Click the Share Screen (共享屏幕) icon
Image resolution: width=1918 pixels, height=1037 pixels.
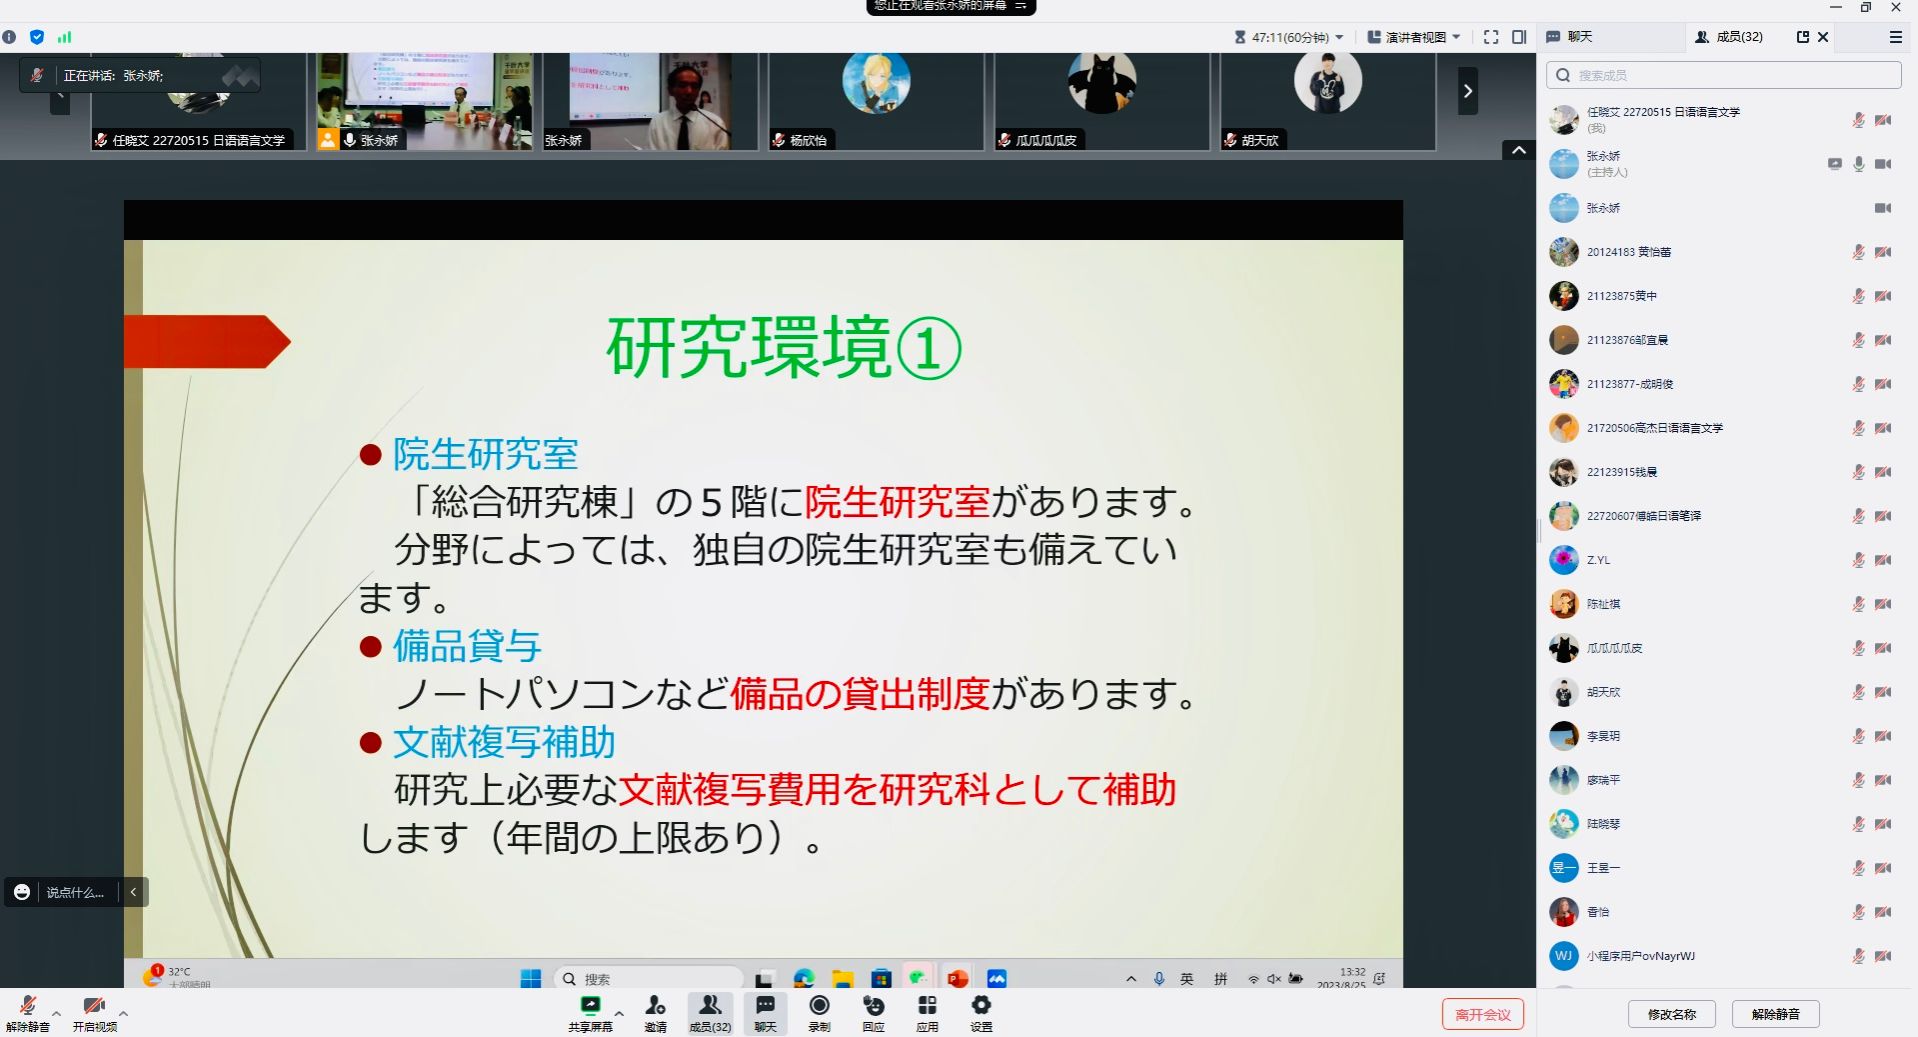coord(590,1007)
